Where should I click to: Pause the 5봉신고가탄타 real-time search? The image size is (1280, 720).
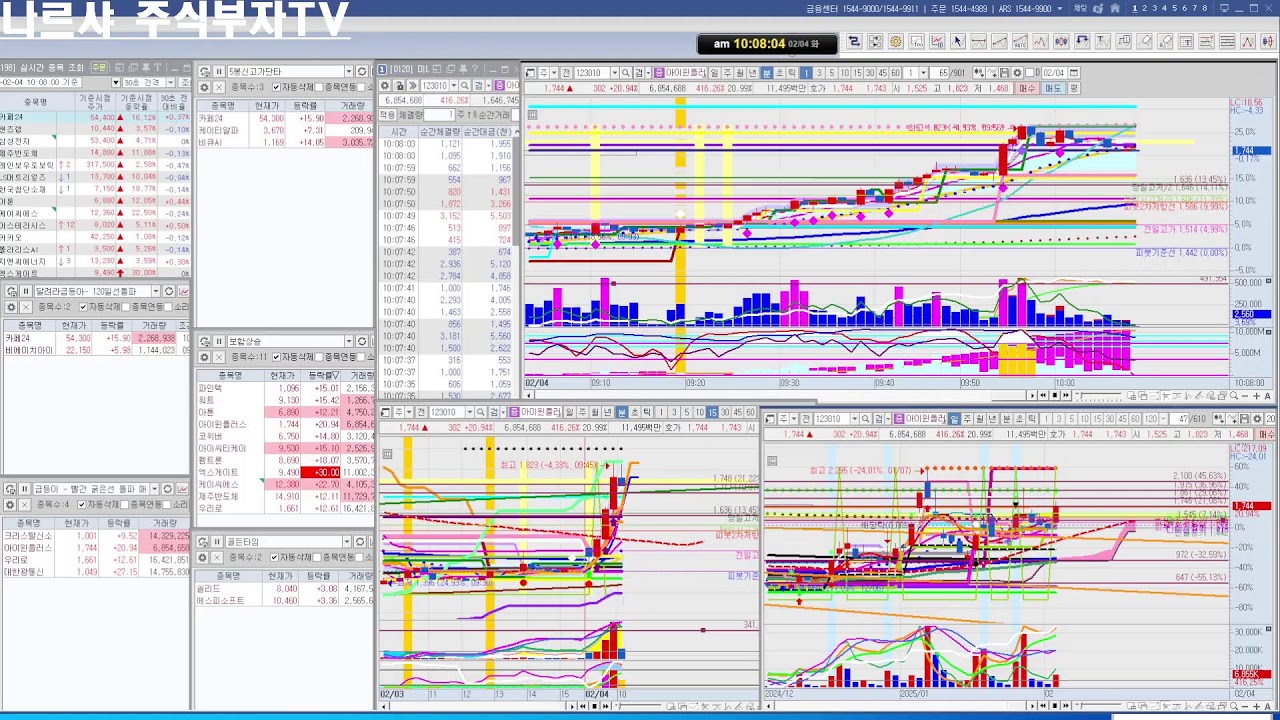point(219,72)
